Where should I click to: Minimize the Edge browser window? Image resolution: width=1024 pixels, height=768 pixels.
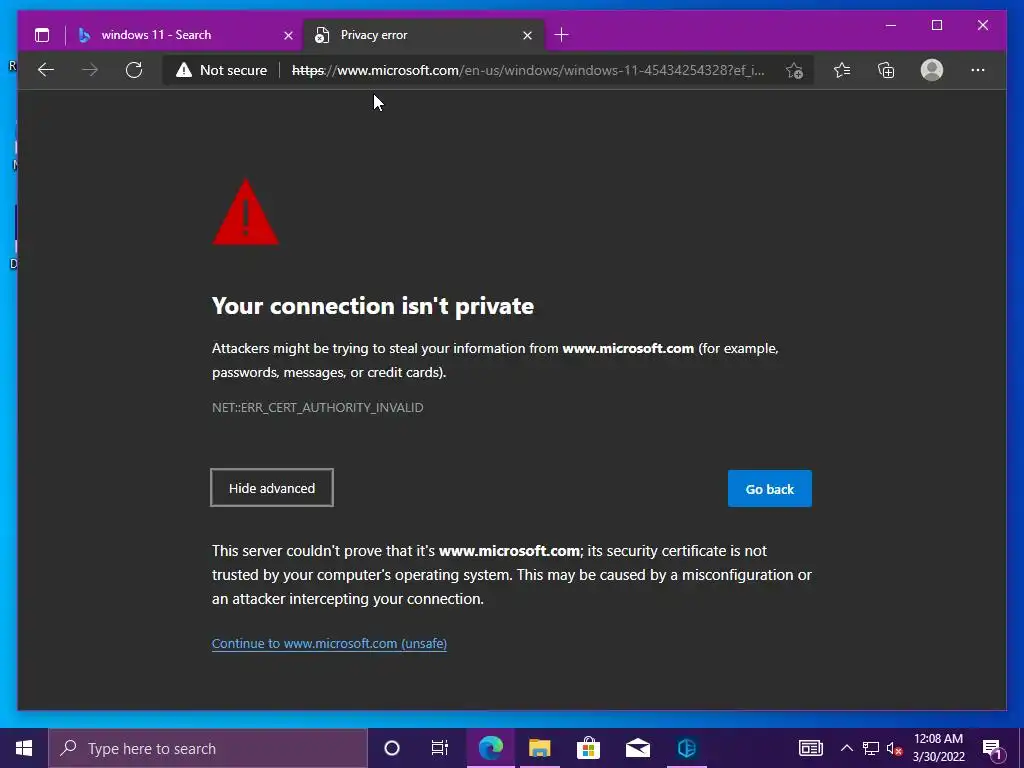click(x=891, y=25)
